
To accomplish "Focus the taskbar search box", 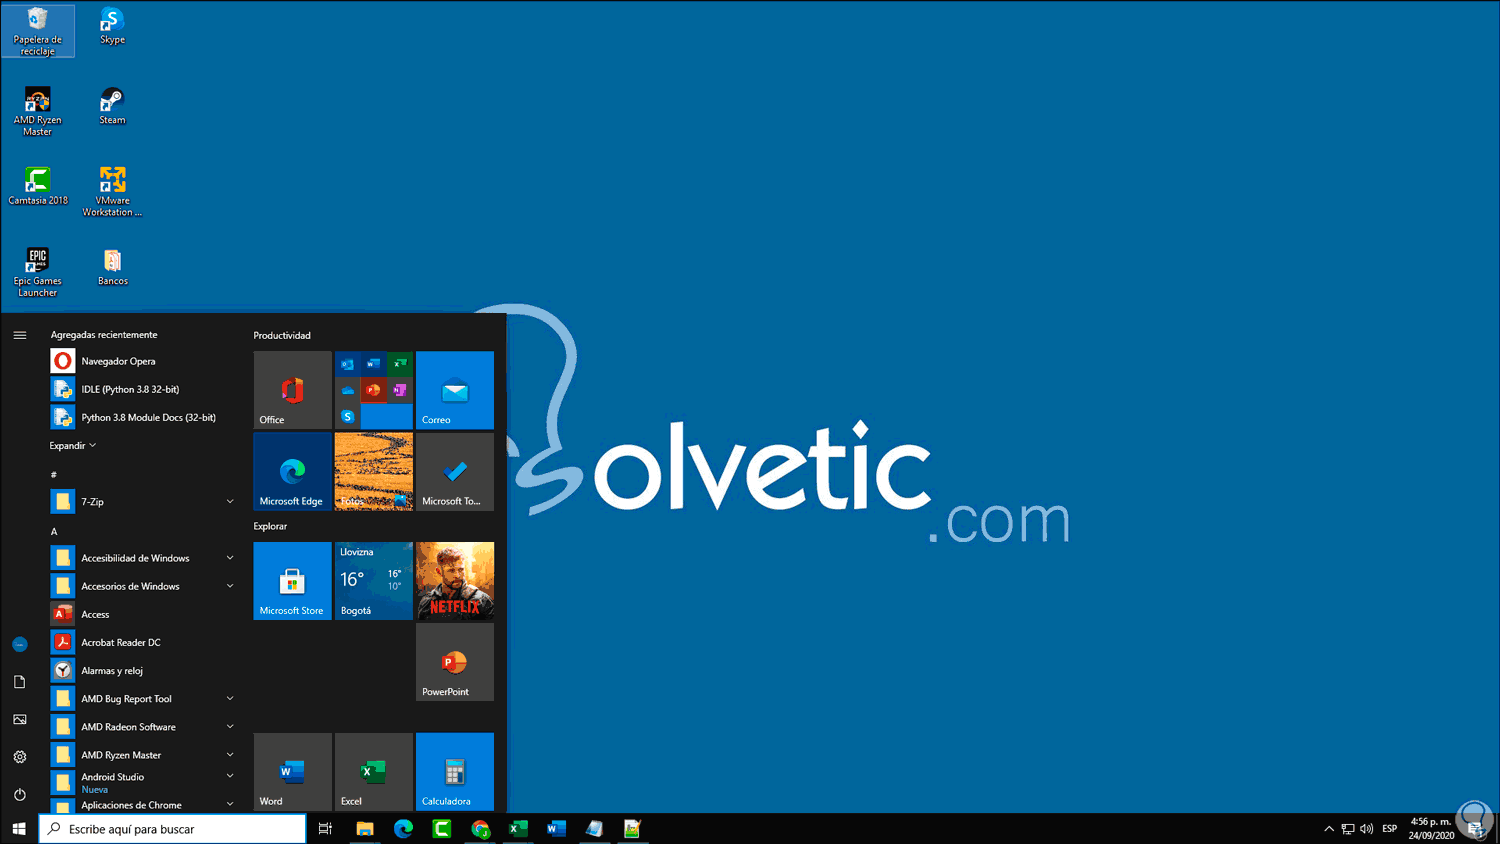I will coord(172,829).
